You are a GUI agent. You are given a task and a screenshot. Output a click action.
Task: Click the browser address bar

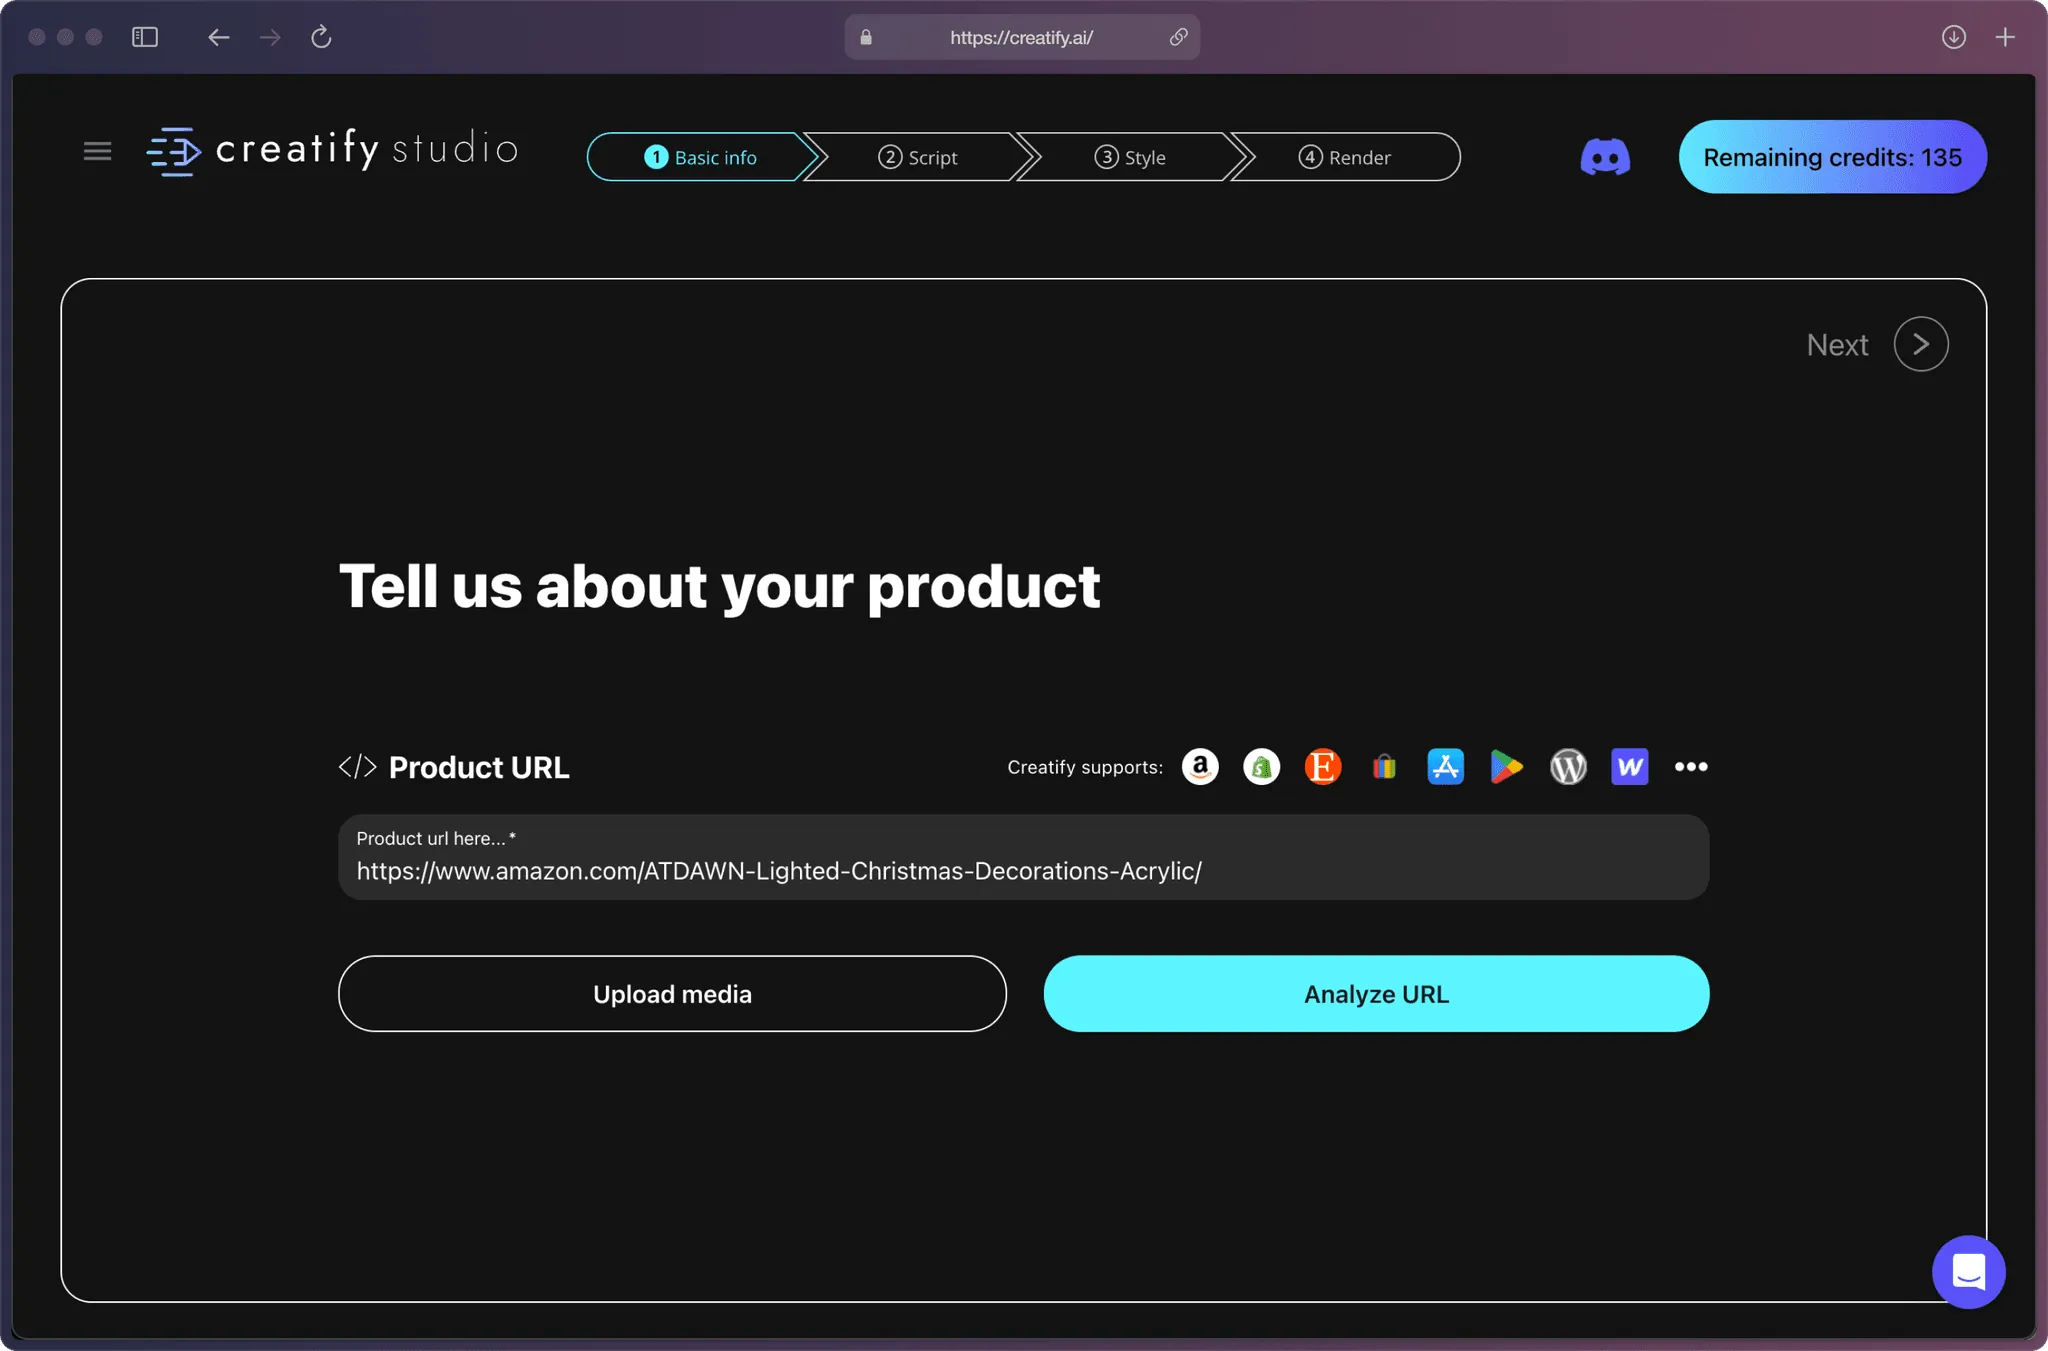(1022, 37)
